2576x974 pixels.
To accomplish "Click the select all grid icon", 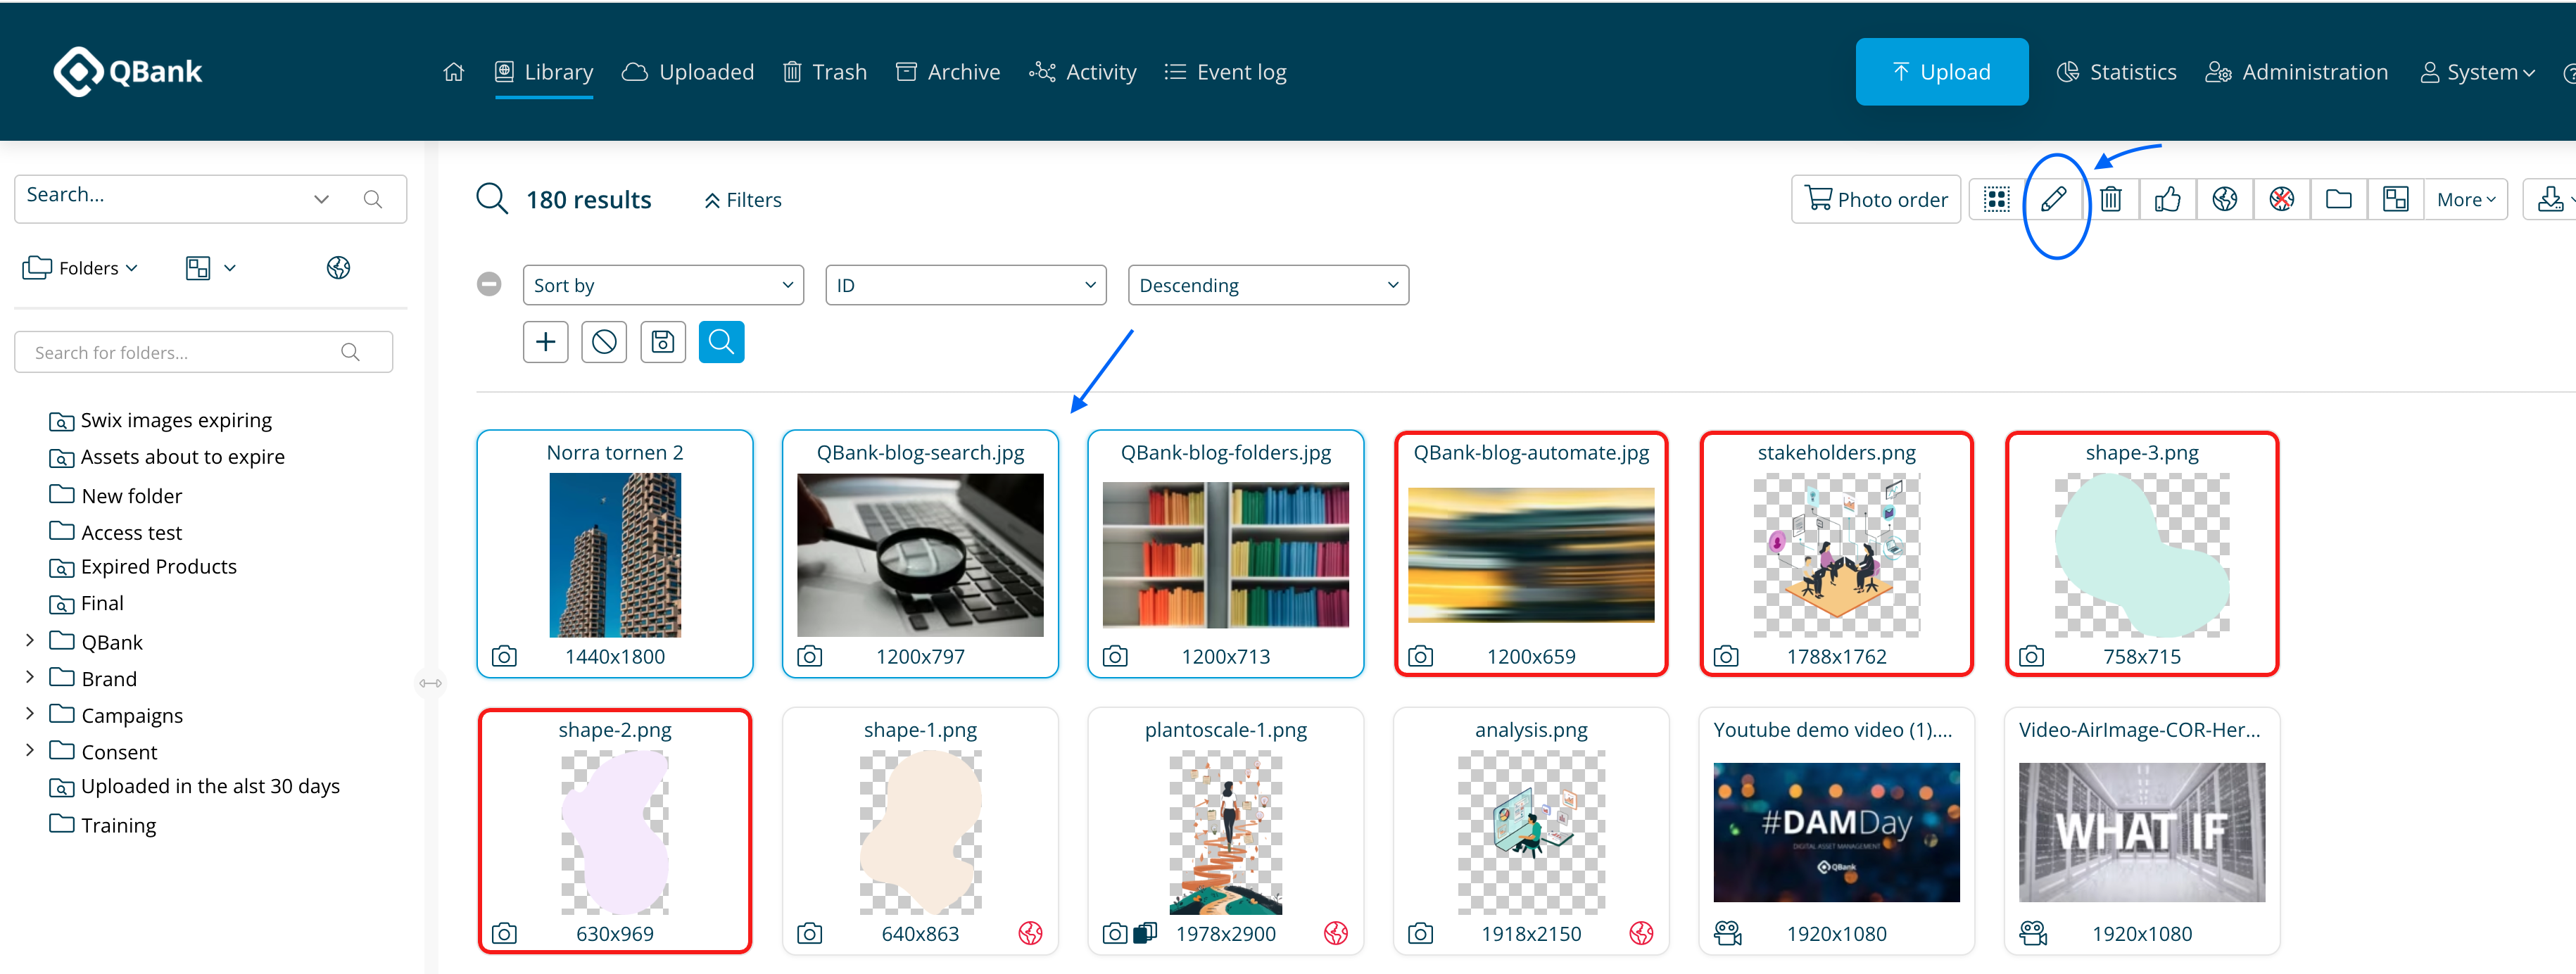I will coord(1997,199).
